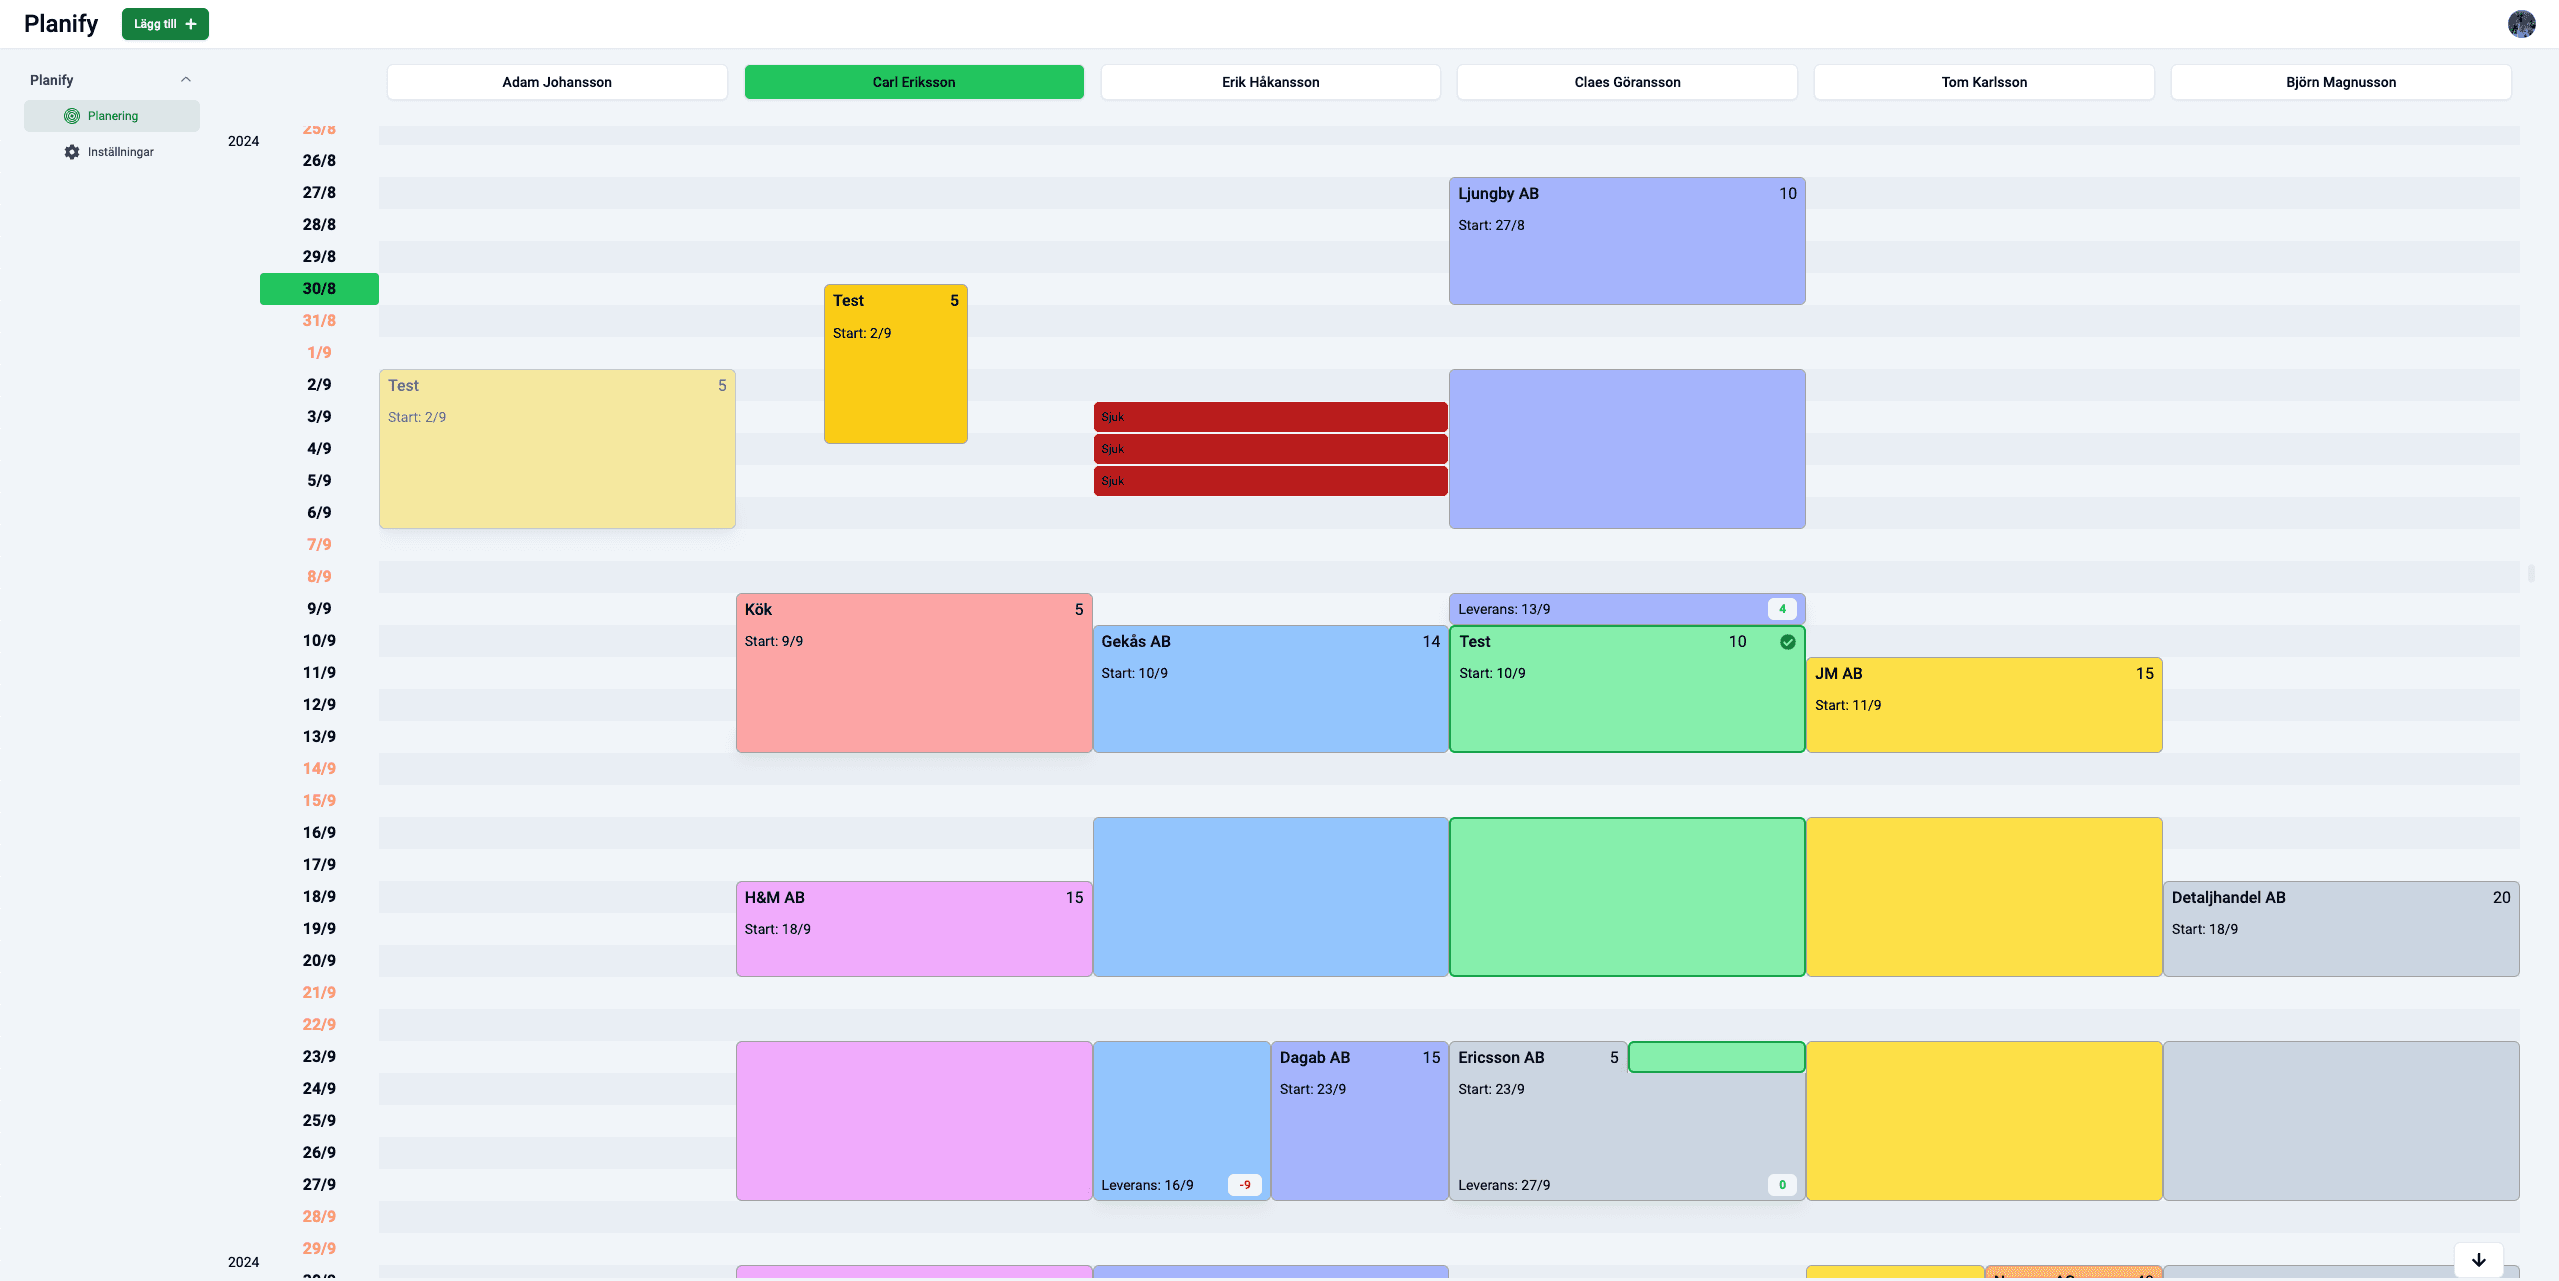
Task: Open the H&M AB card
Action: point(914,929)
